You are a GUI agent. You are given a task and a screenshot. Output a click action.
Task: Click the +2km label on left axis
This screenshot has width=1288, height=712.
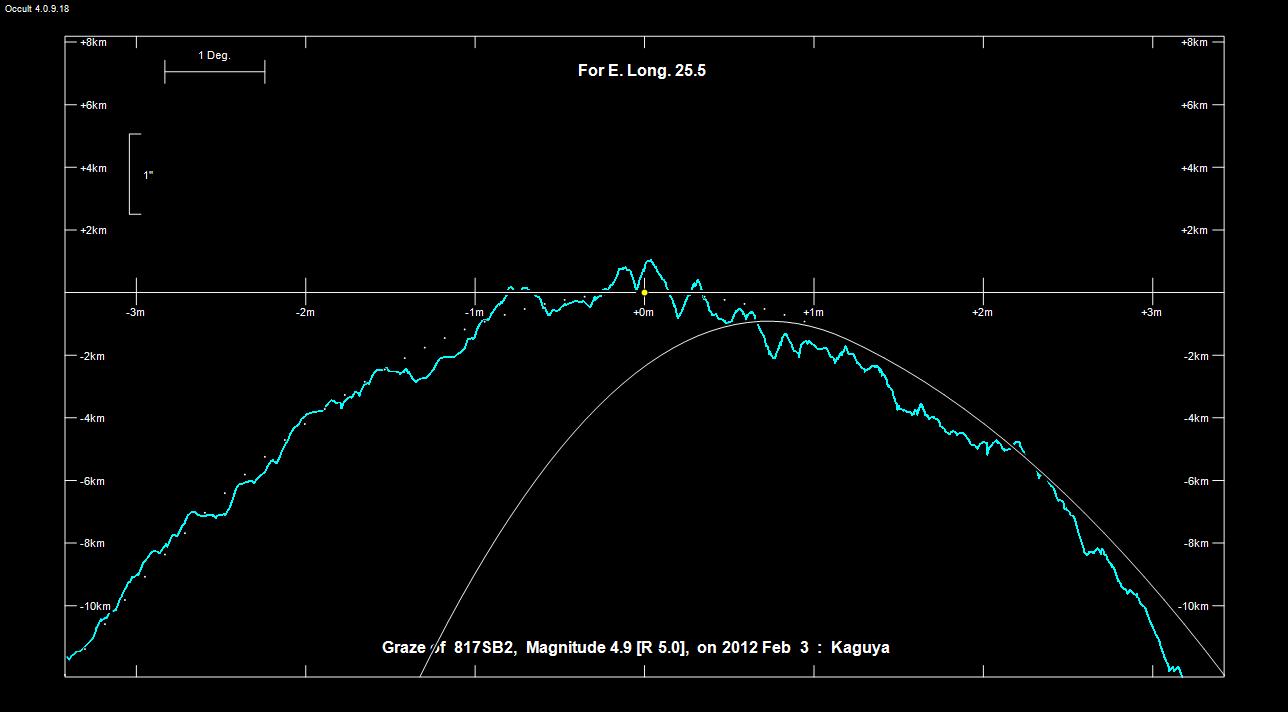coord(93,231)
